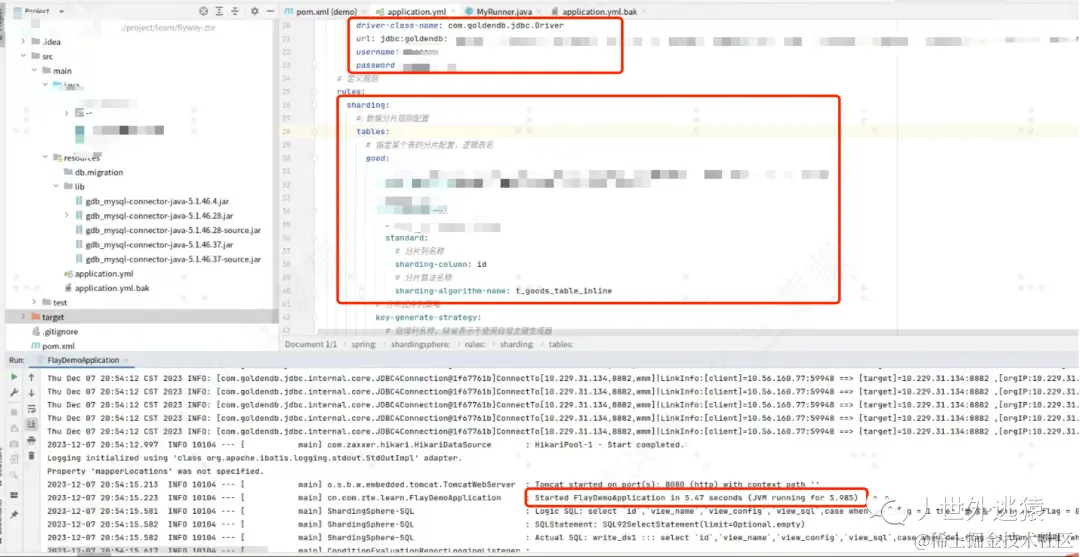1080x557 pixels.
Task: Pin the Run tab with the pin icon
Action: pos(14,514)
